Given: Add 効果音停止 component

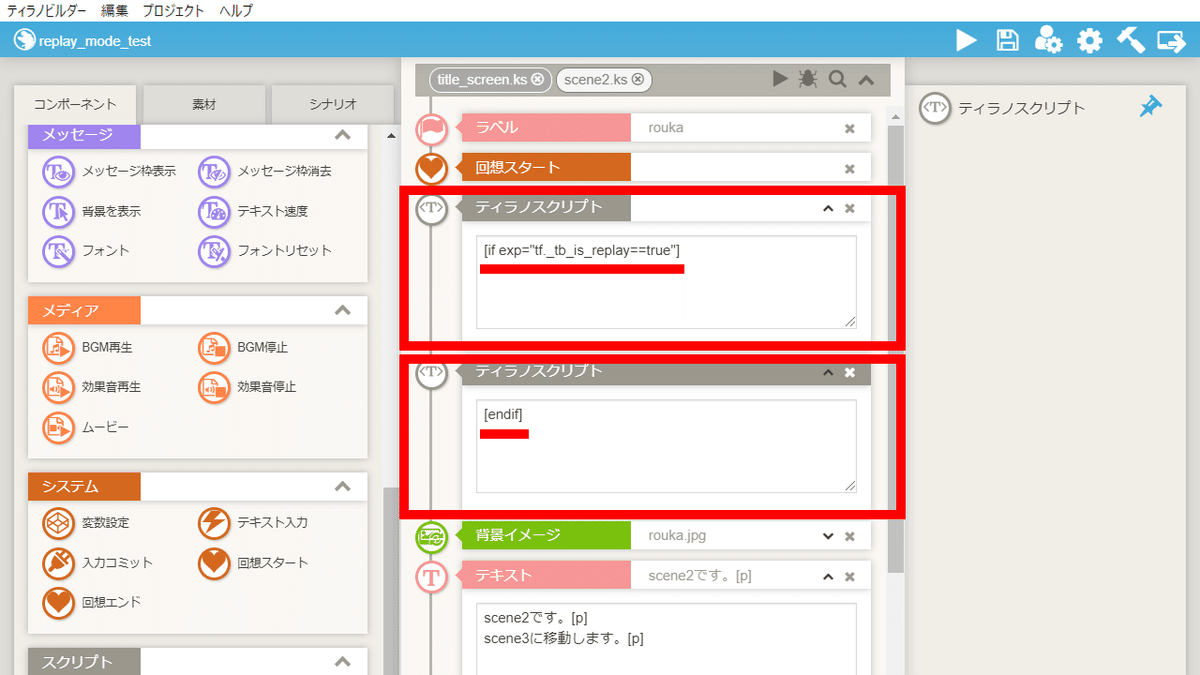Looking at the screenshot, I should click(248, 386).
